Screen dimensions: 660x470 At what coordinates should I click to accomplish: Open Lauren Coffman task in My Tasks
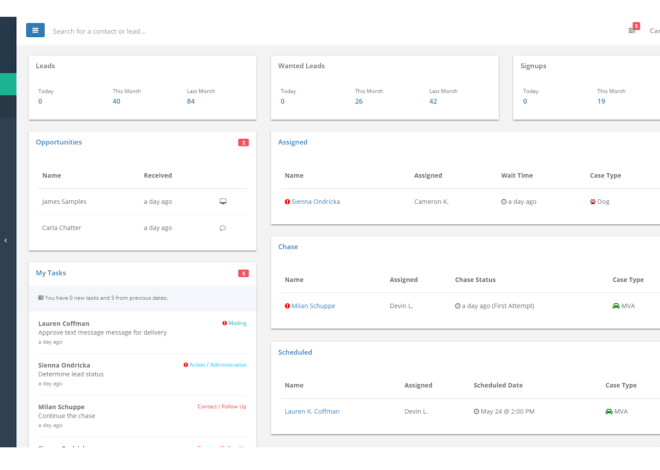(x=142, y=332)
